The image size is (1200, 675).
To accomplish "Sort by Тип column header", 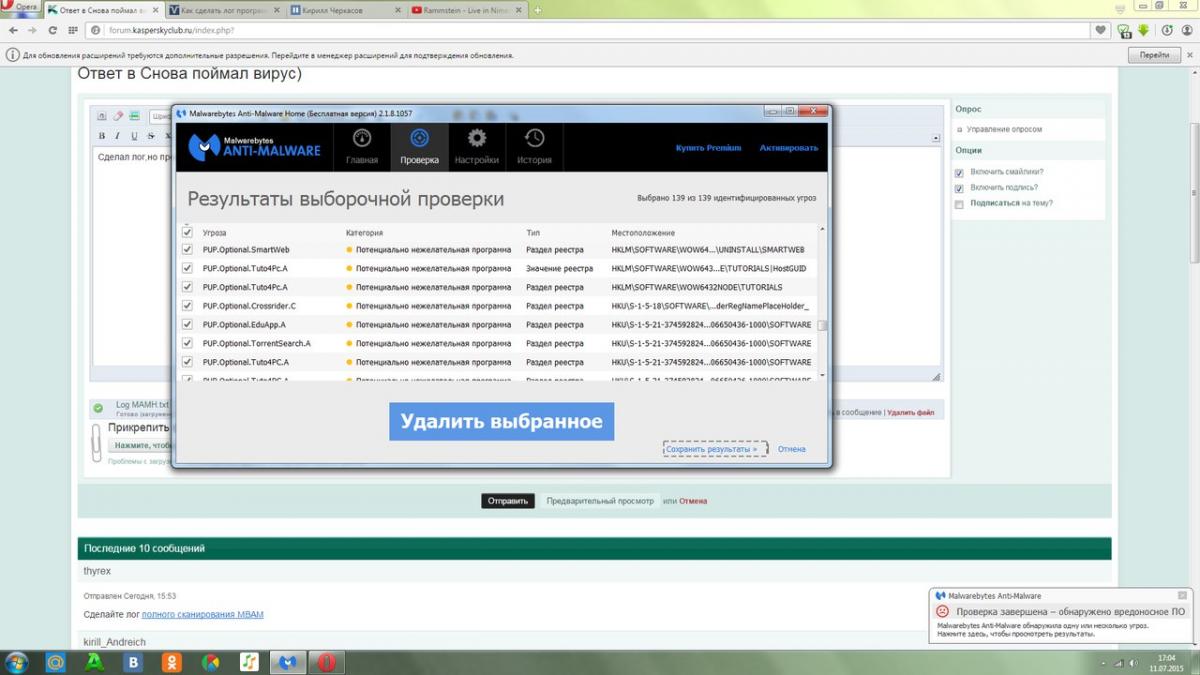I will (533, 233).
